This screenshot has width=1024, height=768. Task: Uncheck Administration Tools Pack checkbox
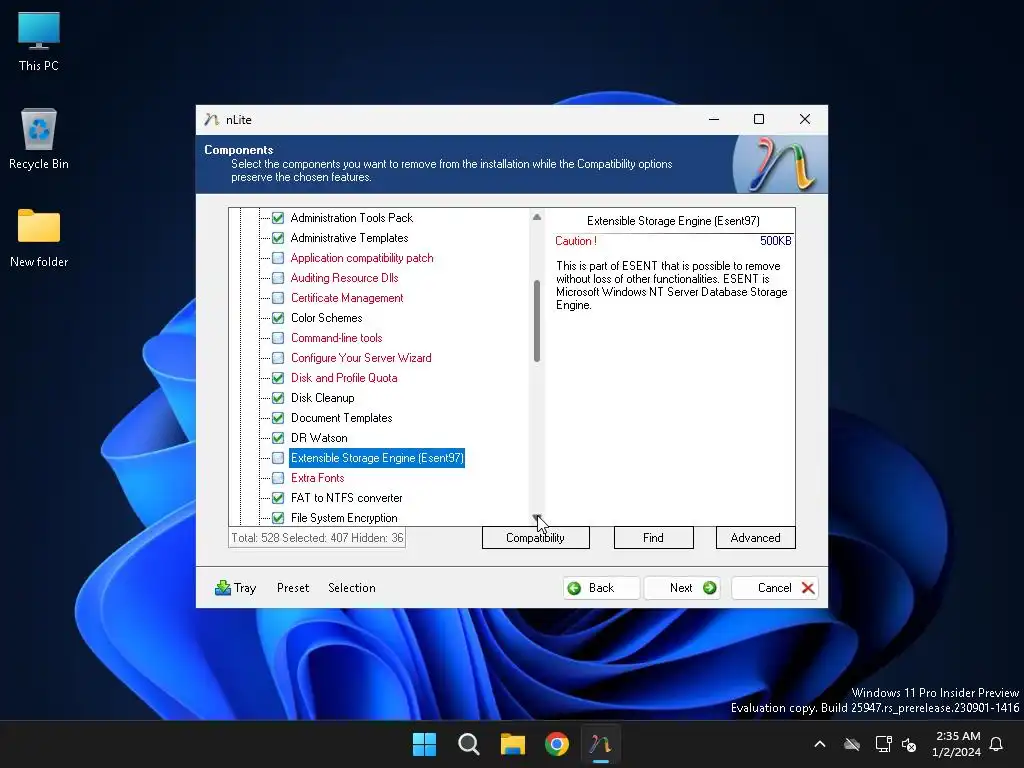coord(278,218)
